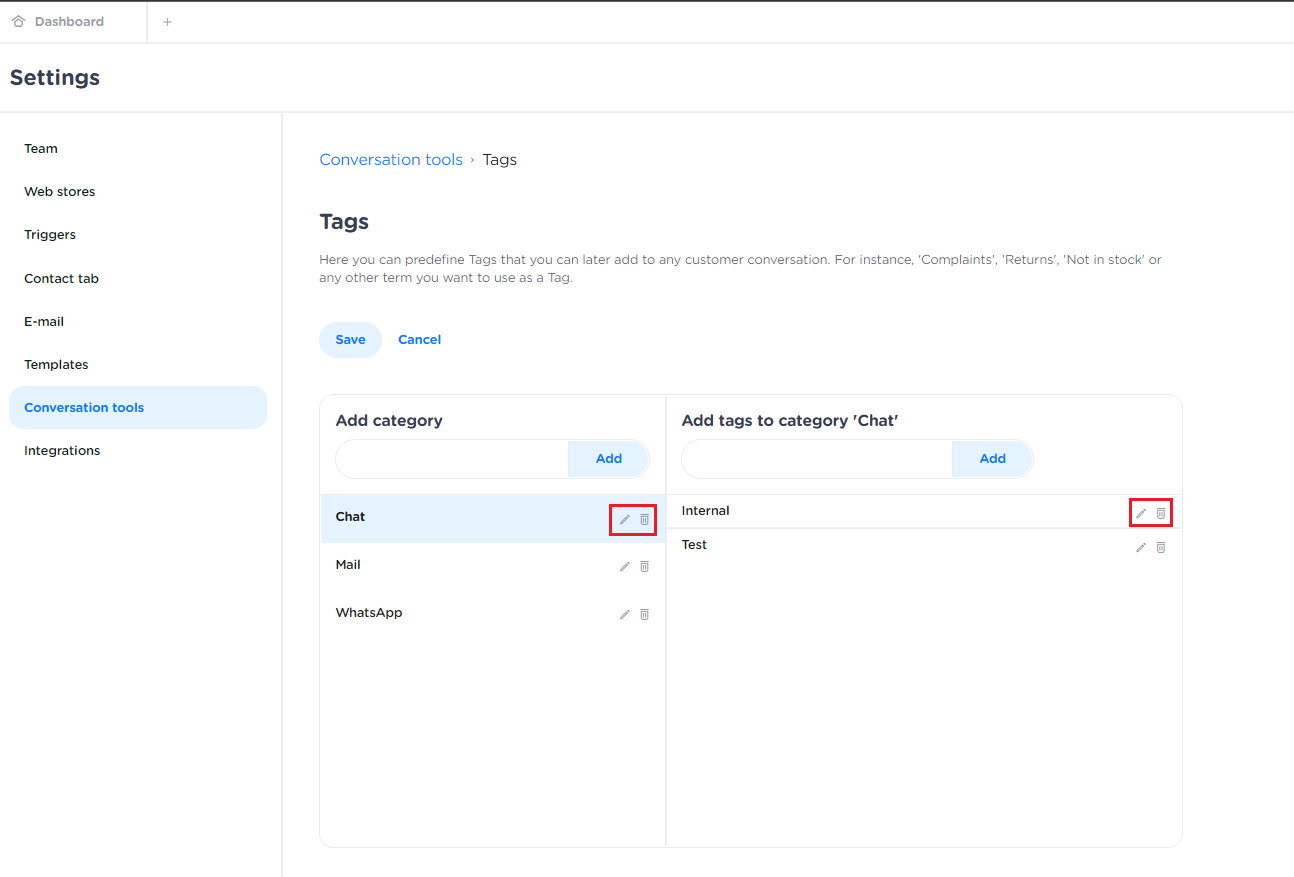Open a new tab with plus icon

click(167, 22)
